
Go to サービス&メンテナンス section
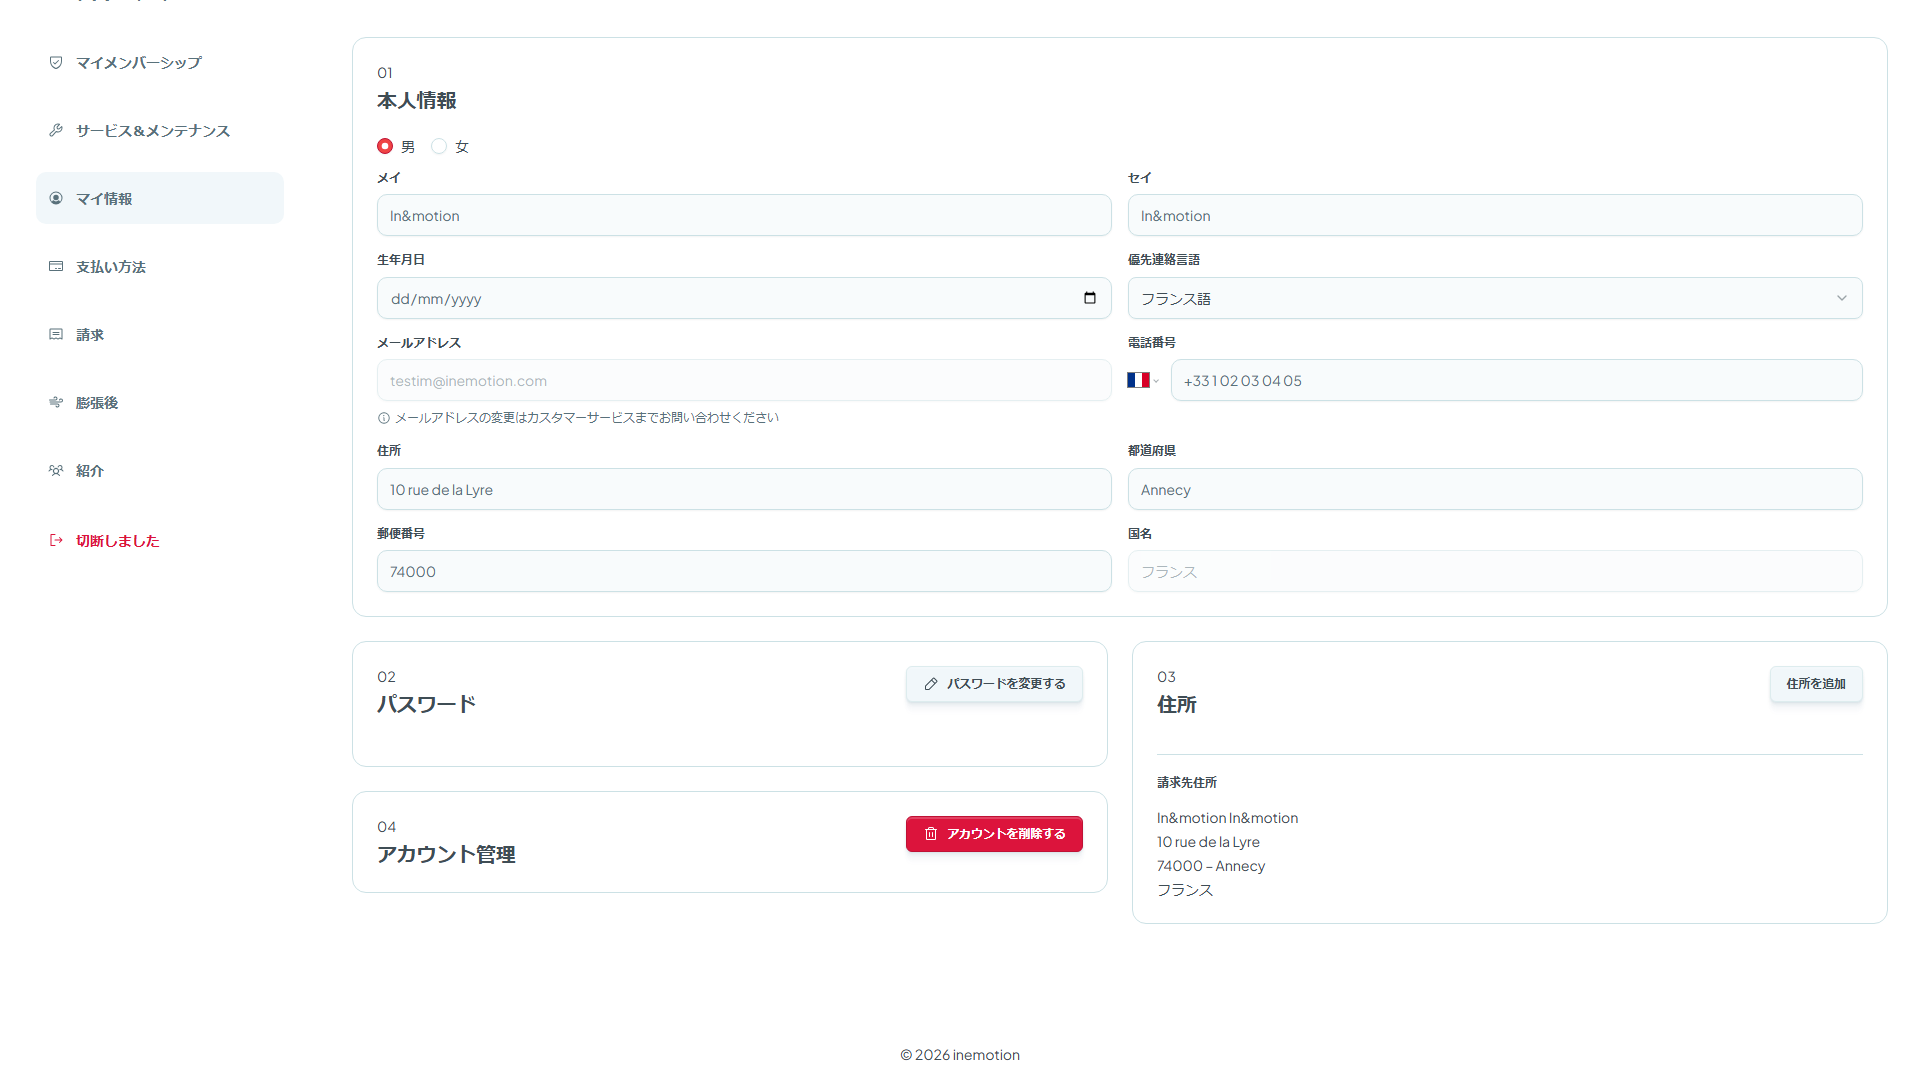(x=160, y=130)
